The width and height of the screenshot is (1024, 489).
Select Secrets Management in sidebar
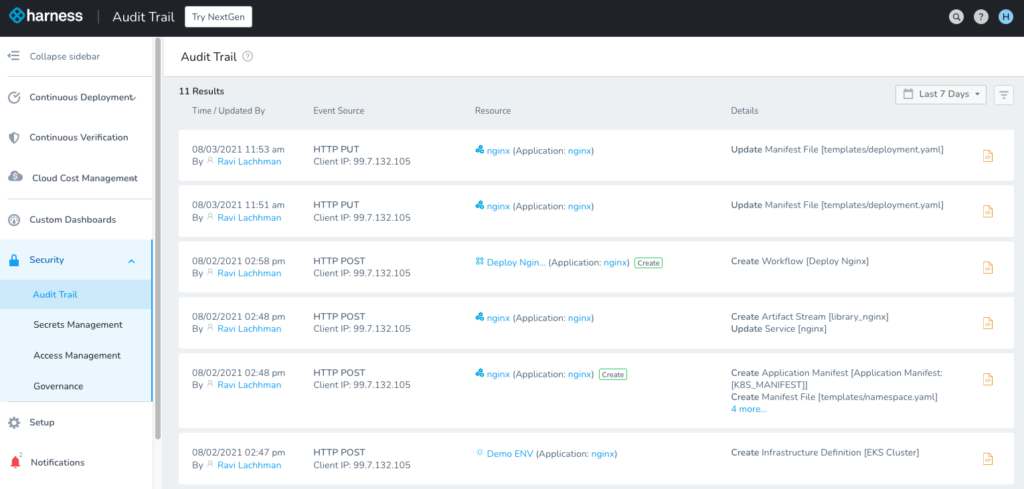coord(76,325)
